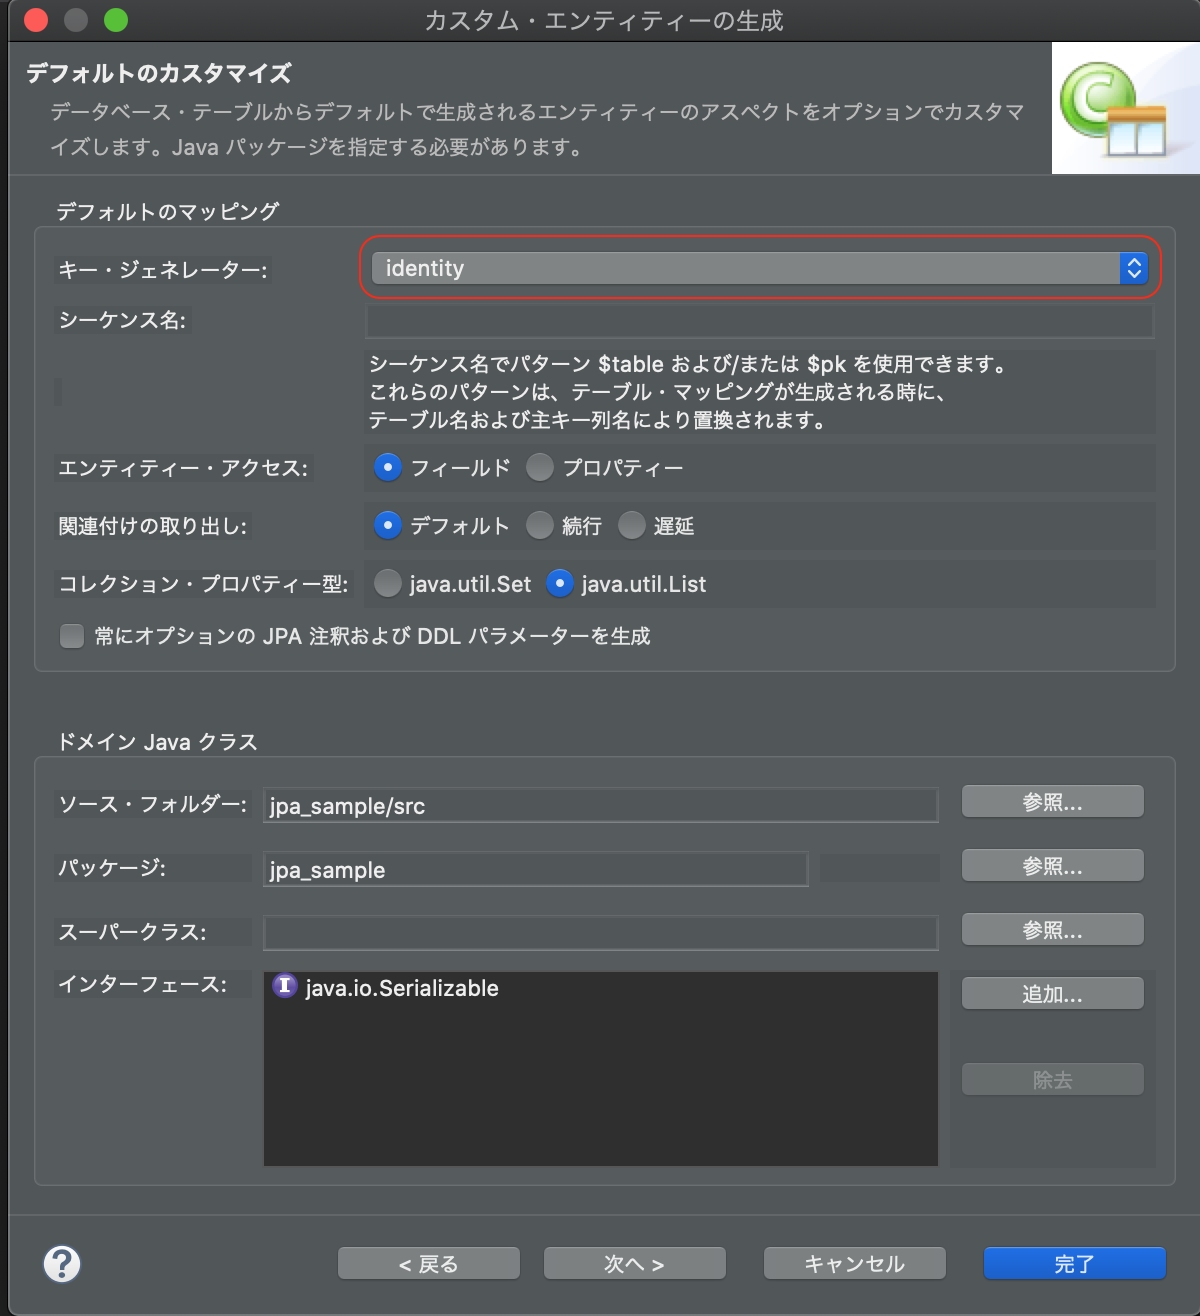Advance with the 次へ button
Viewport: 1200px width, 1316px height.
point(634,1263)
